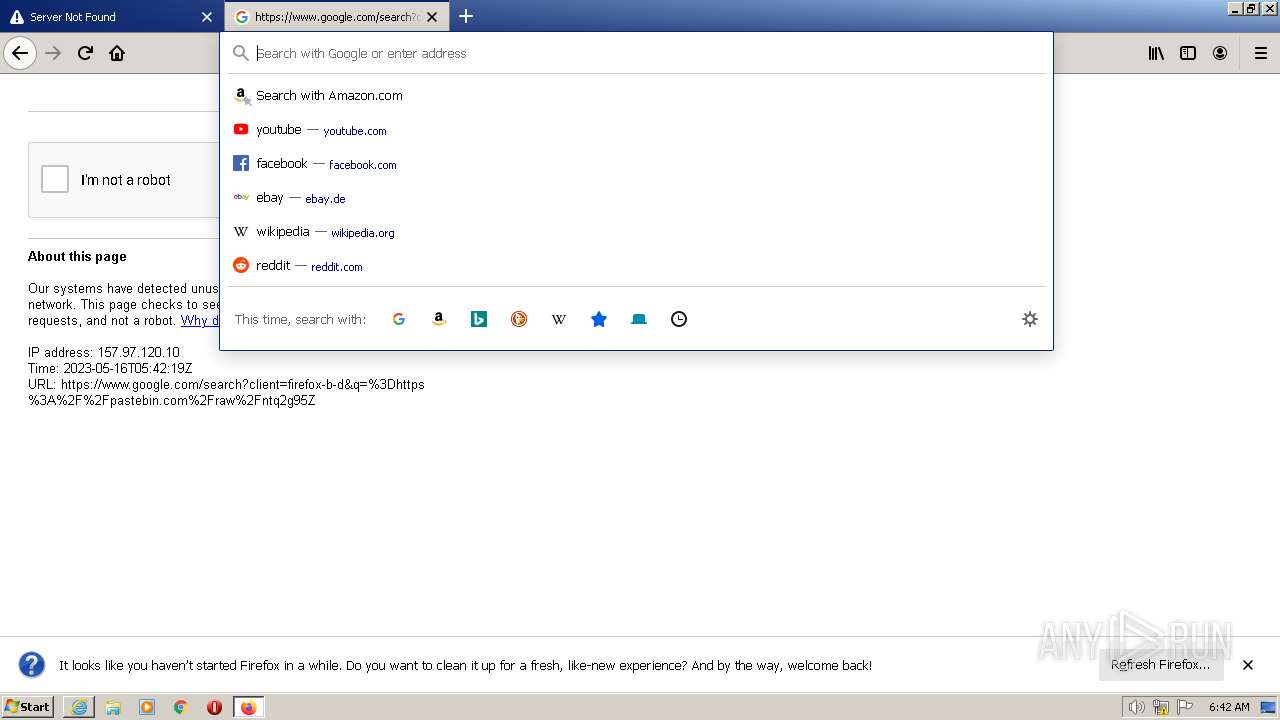
Task: Open a new tab with plus button
Action: pyautogui.click(x=465, y=16)
